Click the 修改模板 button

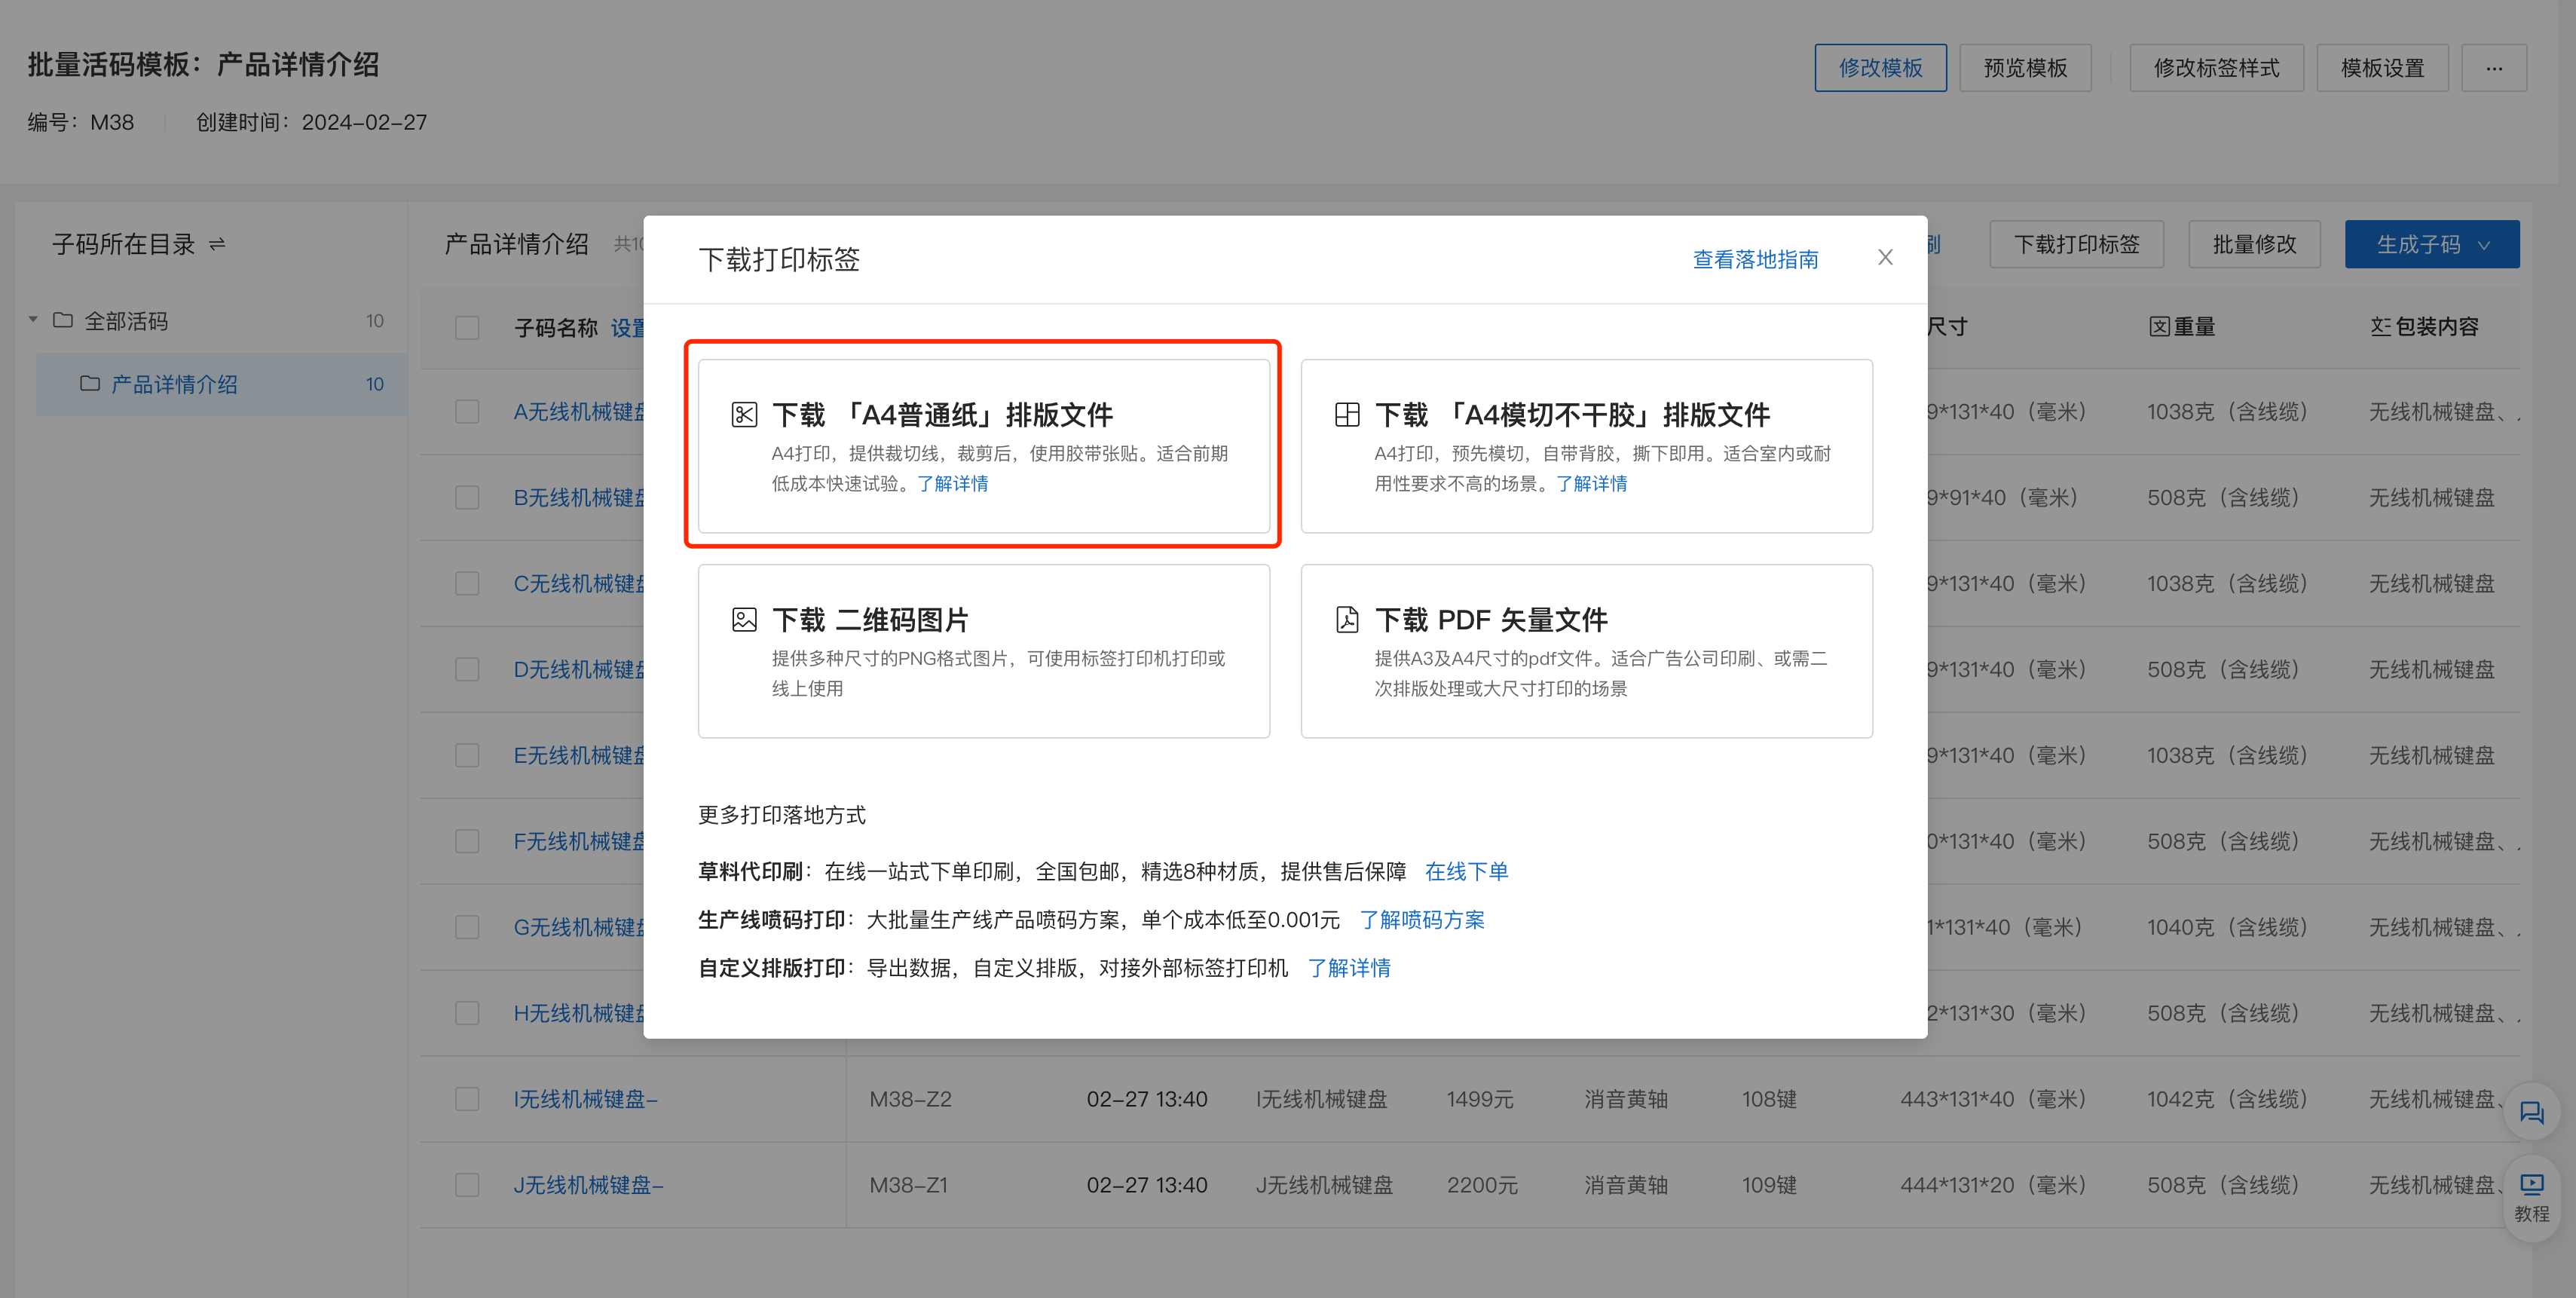[1880, 68]
